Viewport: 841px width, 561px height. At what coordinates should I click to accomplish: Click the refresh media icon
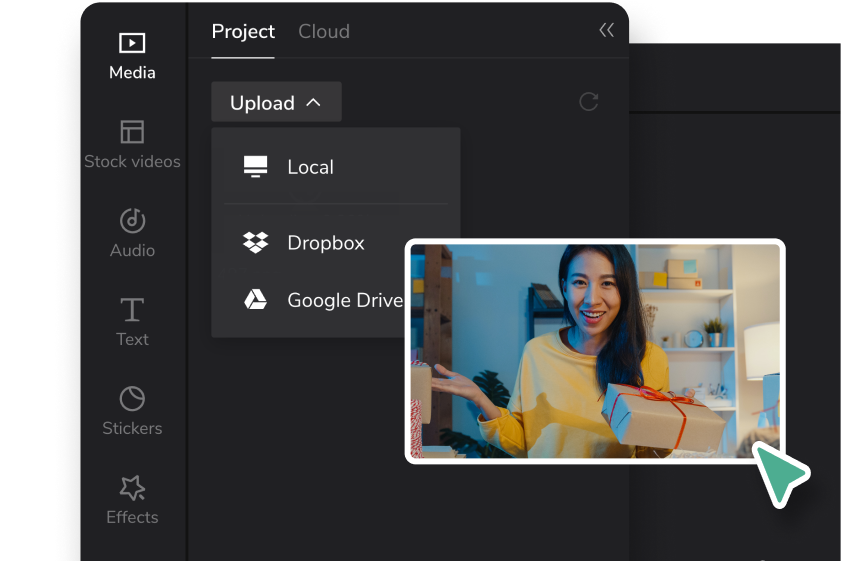589,101
